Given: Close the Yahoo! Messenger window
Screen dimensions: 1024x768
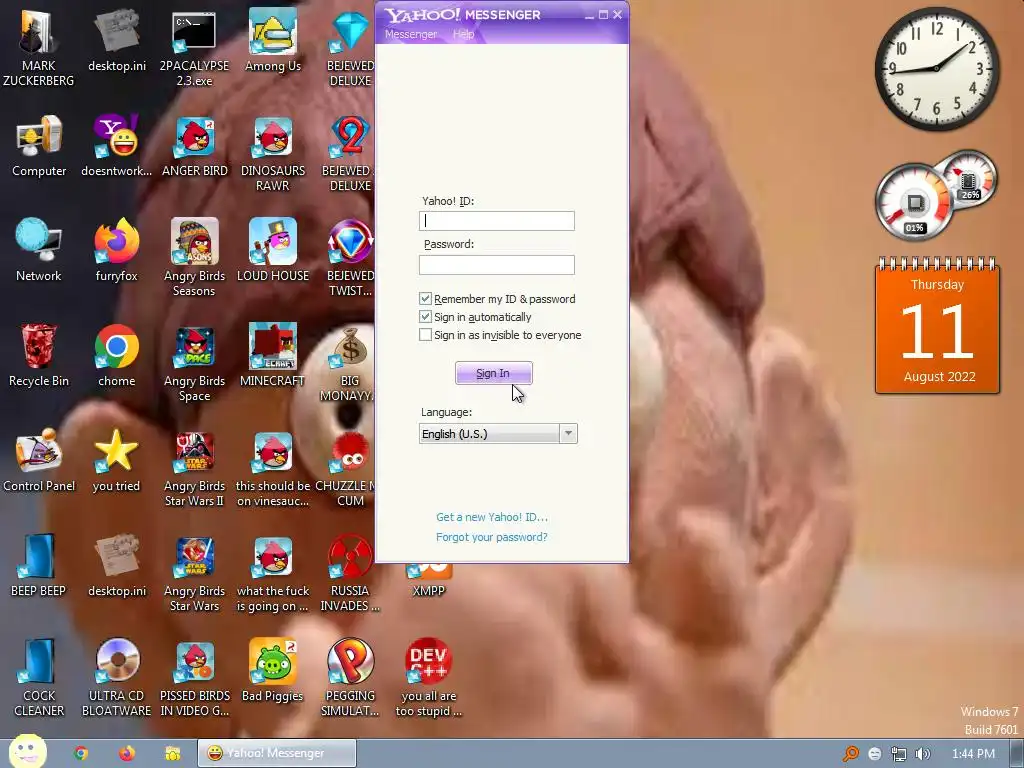Looking at the screenshot, I should point(618,14).
